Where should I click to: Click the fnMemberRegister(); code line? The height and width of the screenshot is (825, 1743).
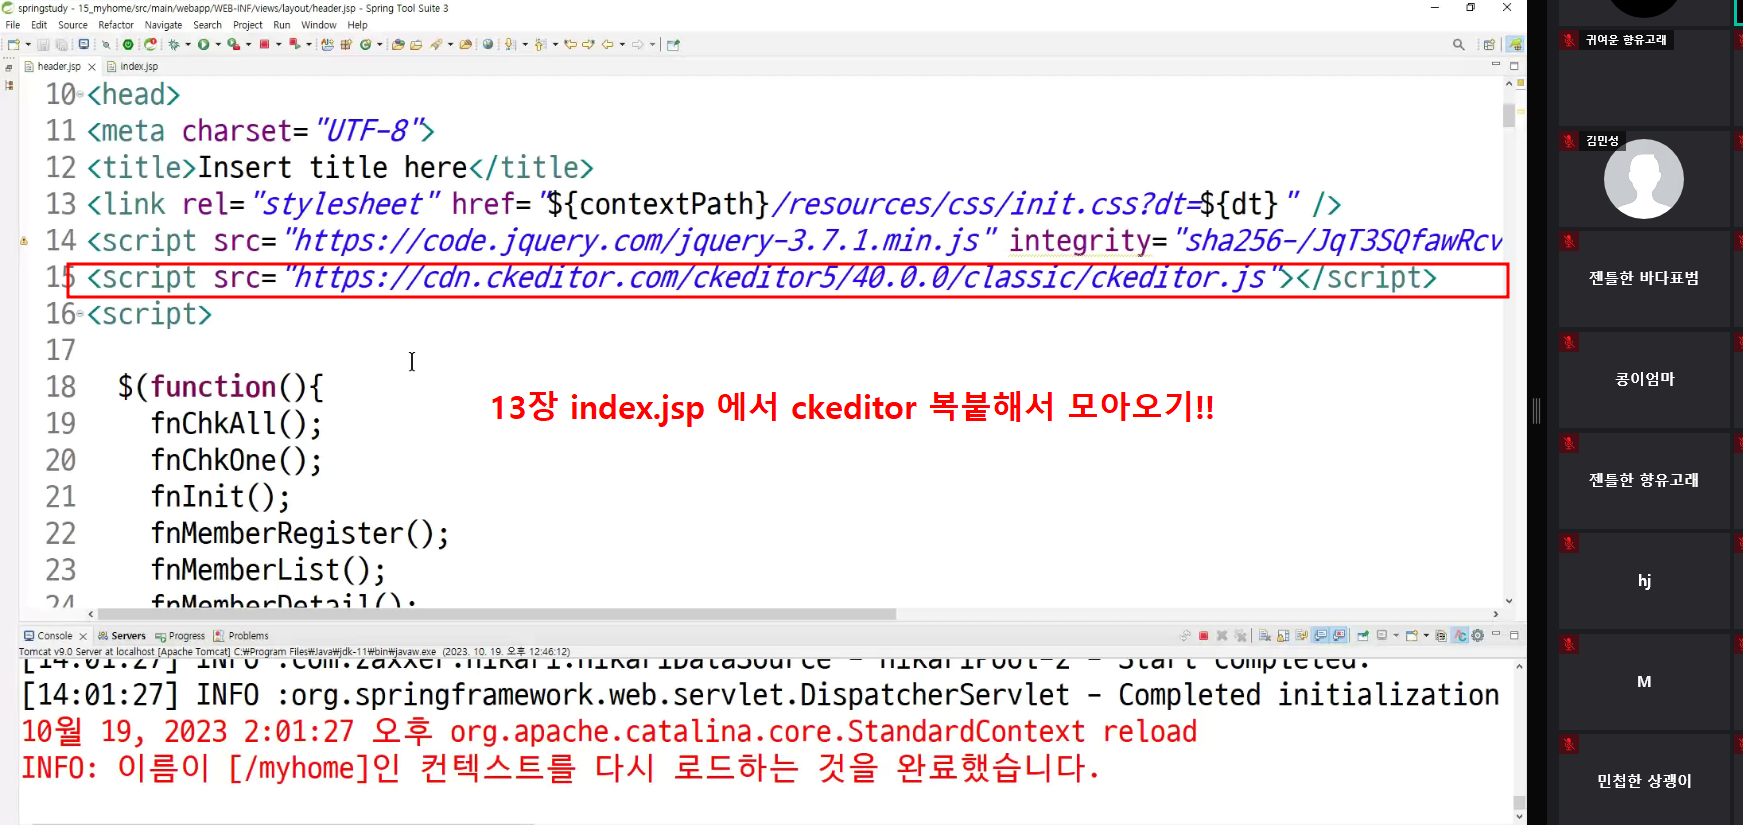coord(300,533)
